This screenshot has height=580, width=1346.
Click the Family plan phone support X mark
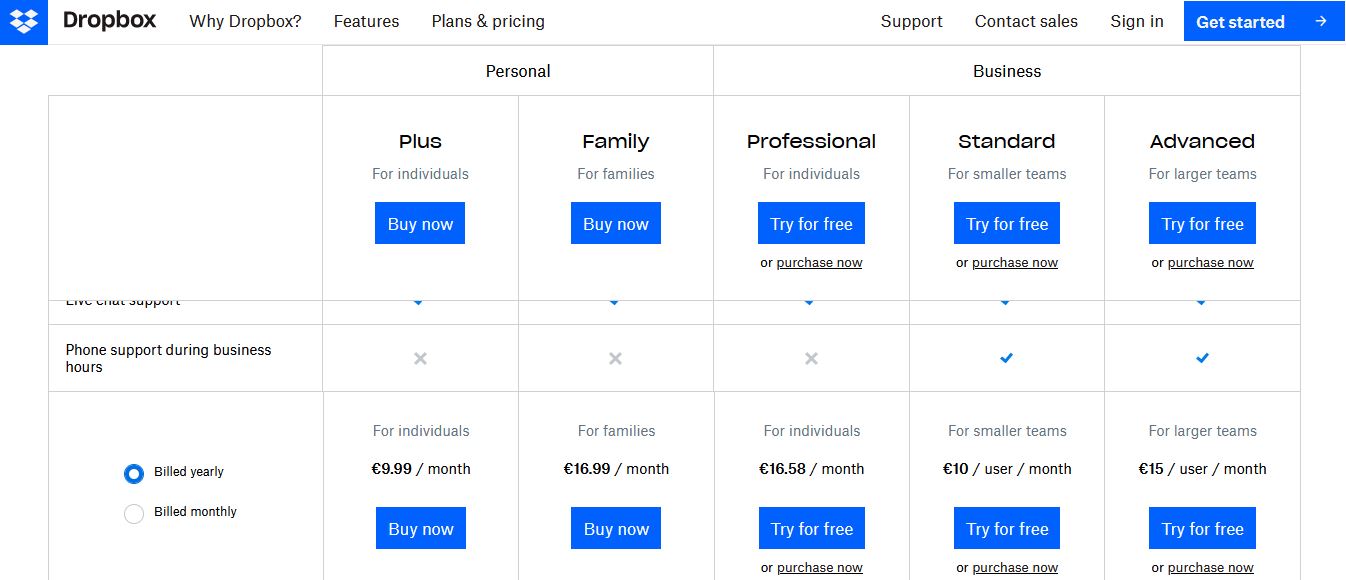(x=615, y=358)
